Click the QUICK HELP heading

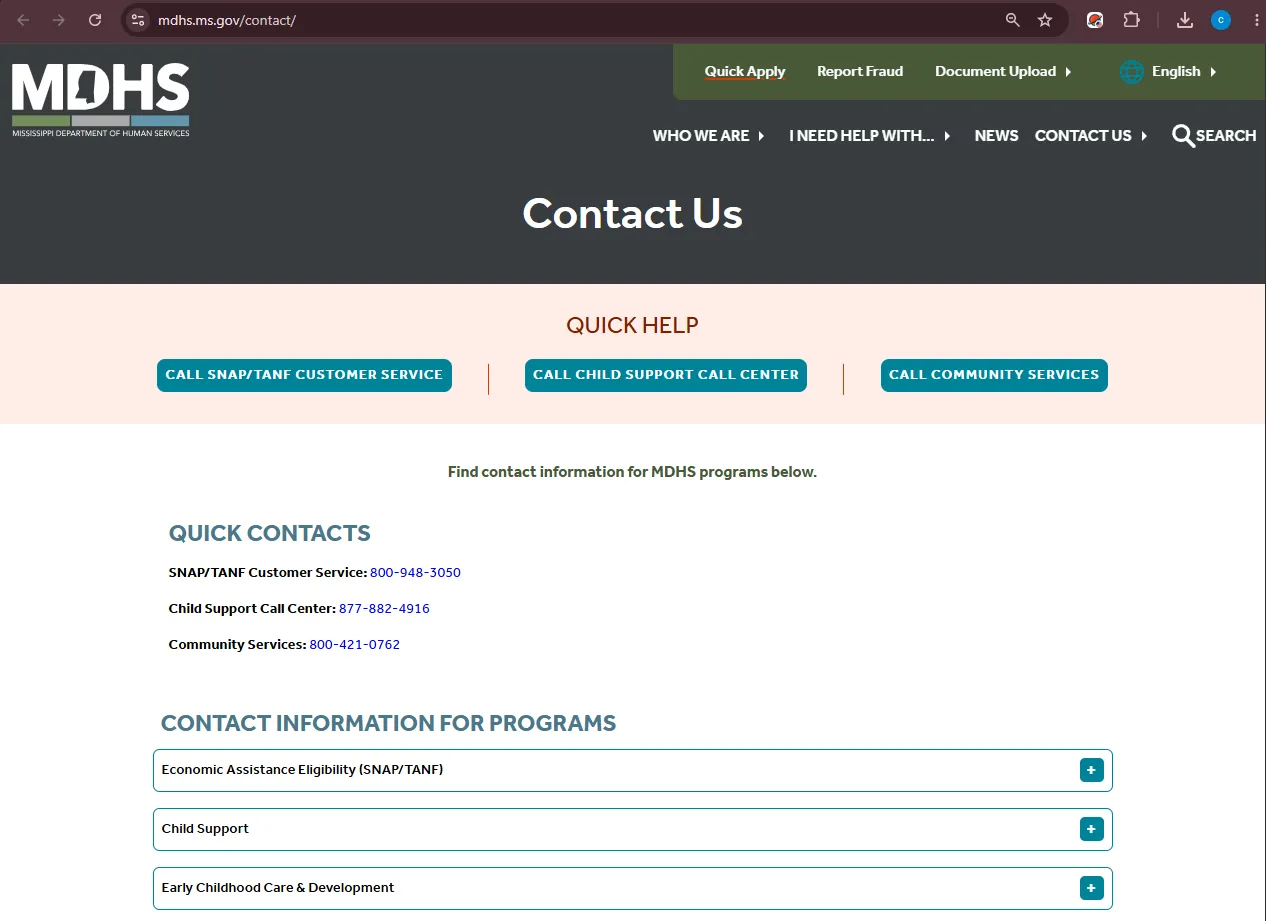tap(632, 325)
